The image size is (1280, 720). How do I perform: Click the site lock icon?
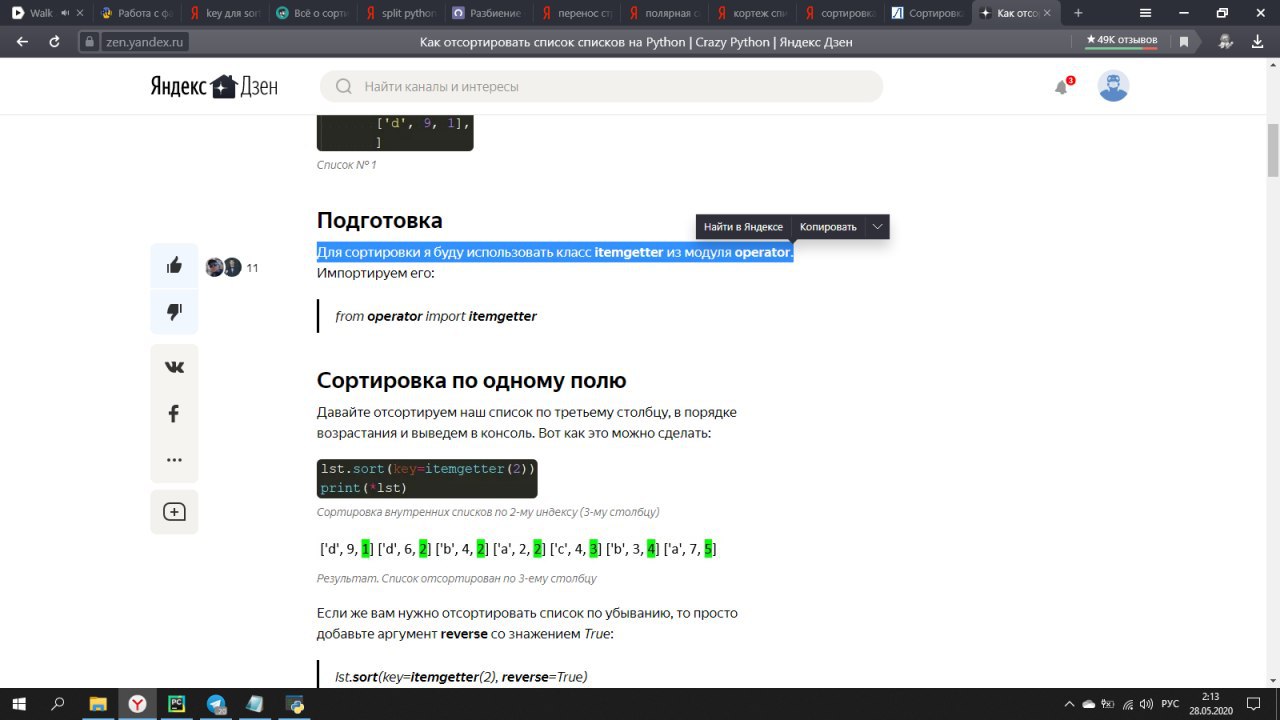tap(90, 42)
